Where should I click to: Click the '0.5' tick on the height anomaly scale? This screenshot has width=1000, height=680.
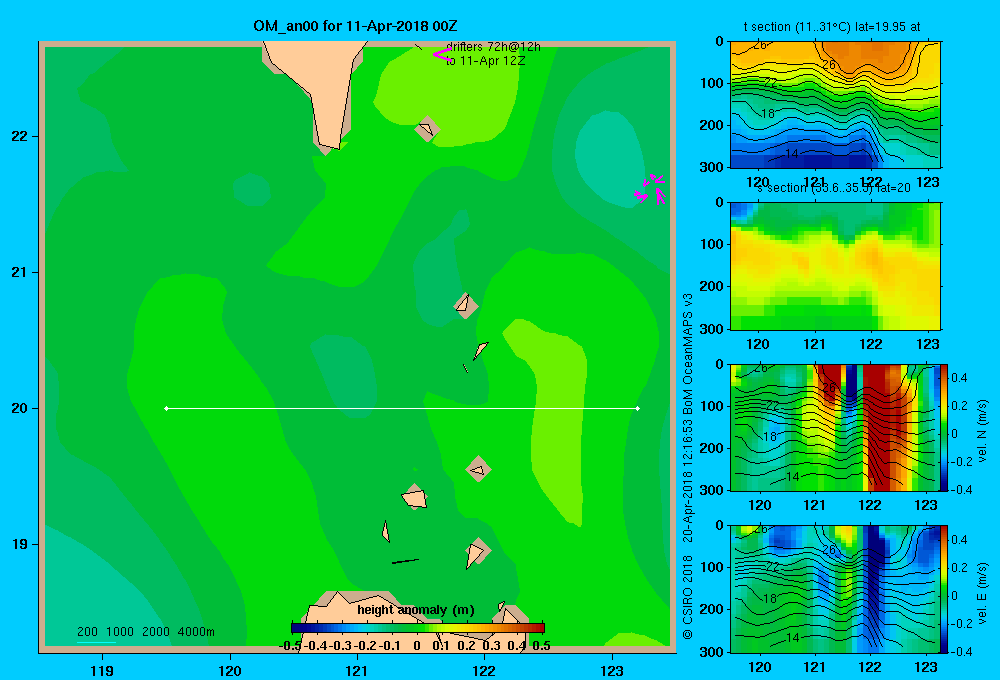pyautogui.click(x=541, y=646)
